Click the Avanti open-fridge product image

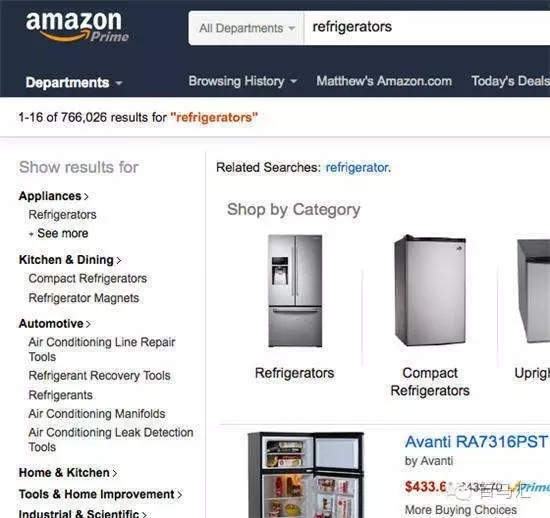point(306,475)
